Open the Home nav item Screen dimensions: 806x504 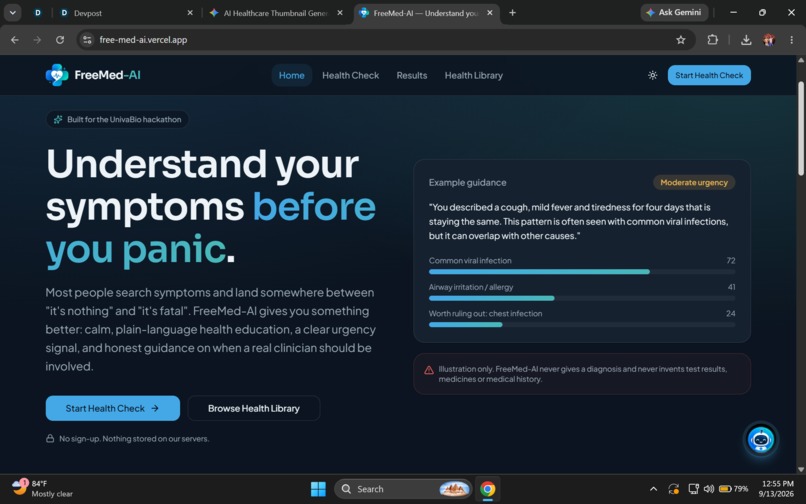coord(291,75)
